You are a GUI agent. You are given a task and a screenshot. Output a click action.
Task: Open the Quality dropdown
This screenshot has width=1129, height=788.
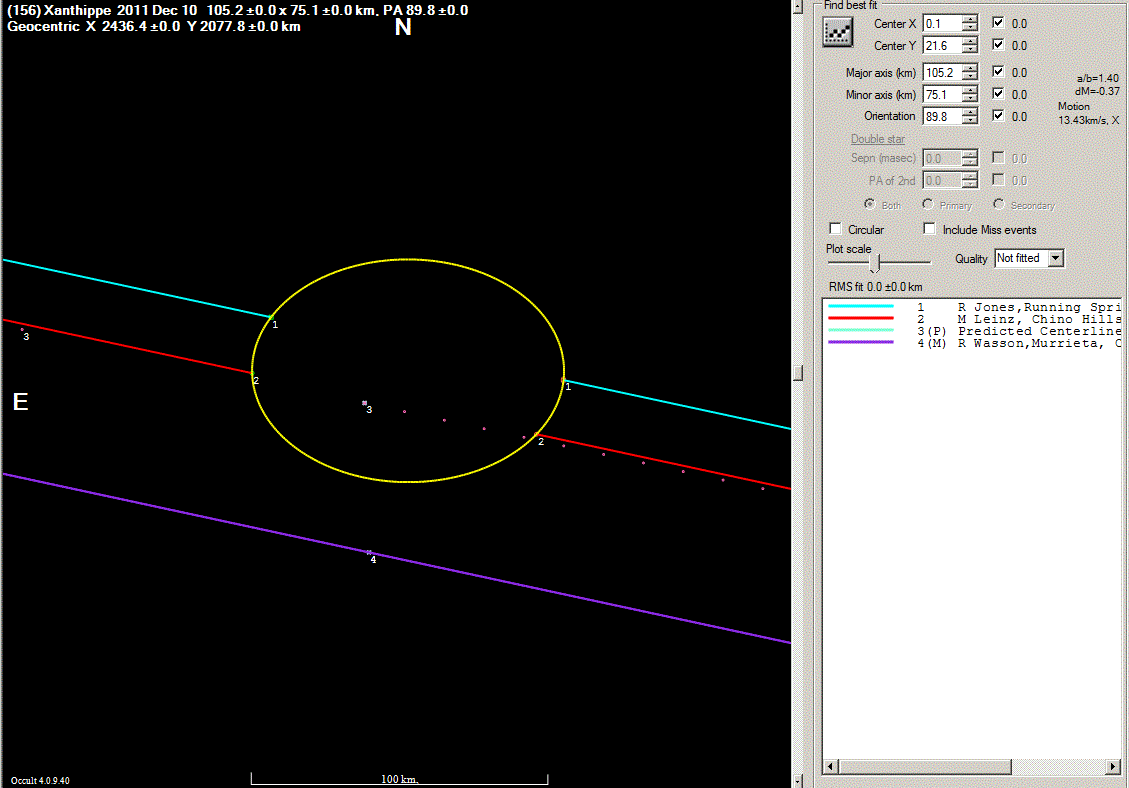point(1055,258)
